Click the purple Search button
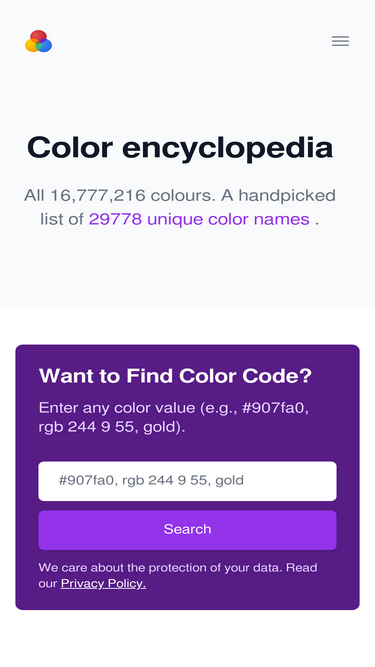The height and width of the screenshot is (667, 375). pos(188,530)
